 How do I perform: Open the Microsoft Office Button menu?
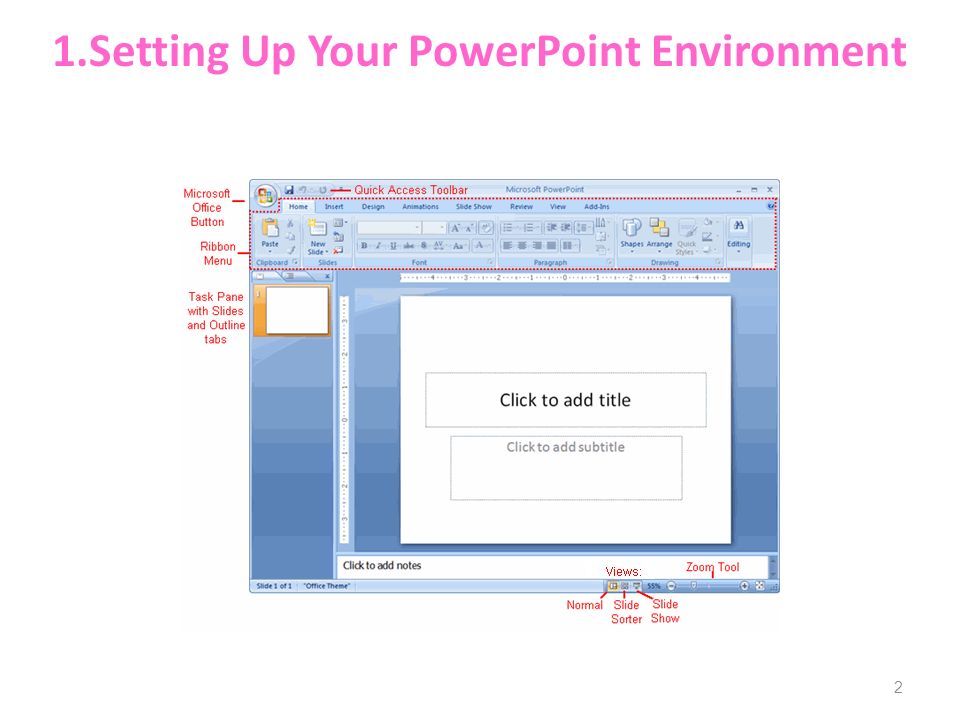266,195
